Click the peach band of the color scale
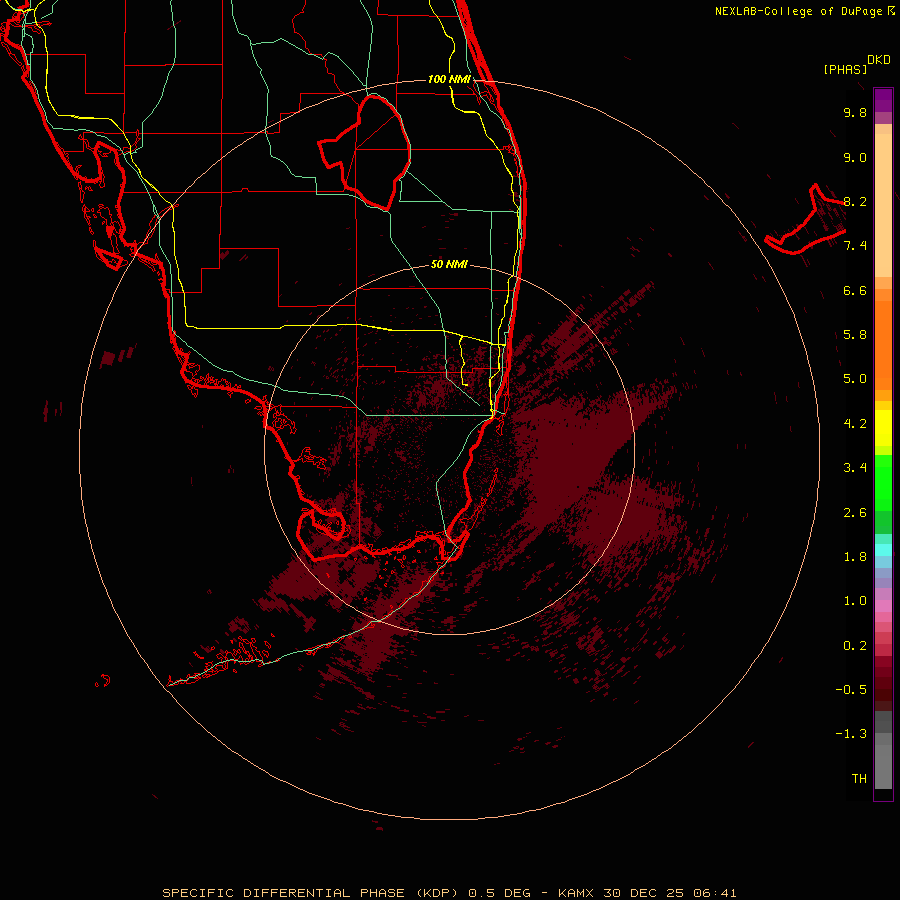Screen dimensions: 900x900 pos(883,205)
